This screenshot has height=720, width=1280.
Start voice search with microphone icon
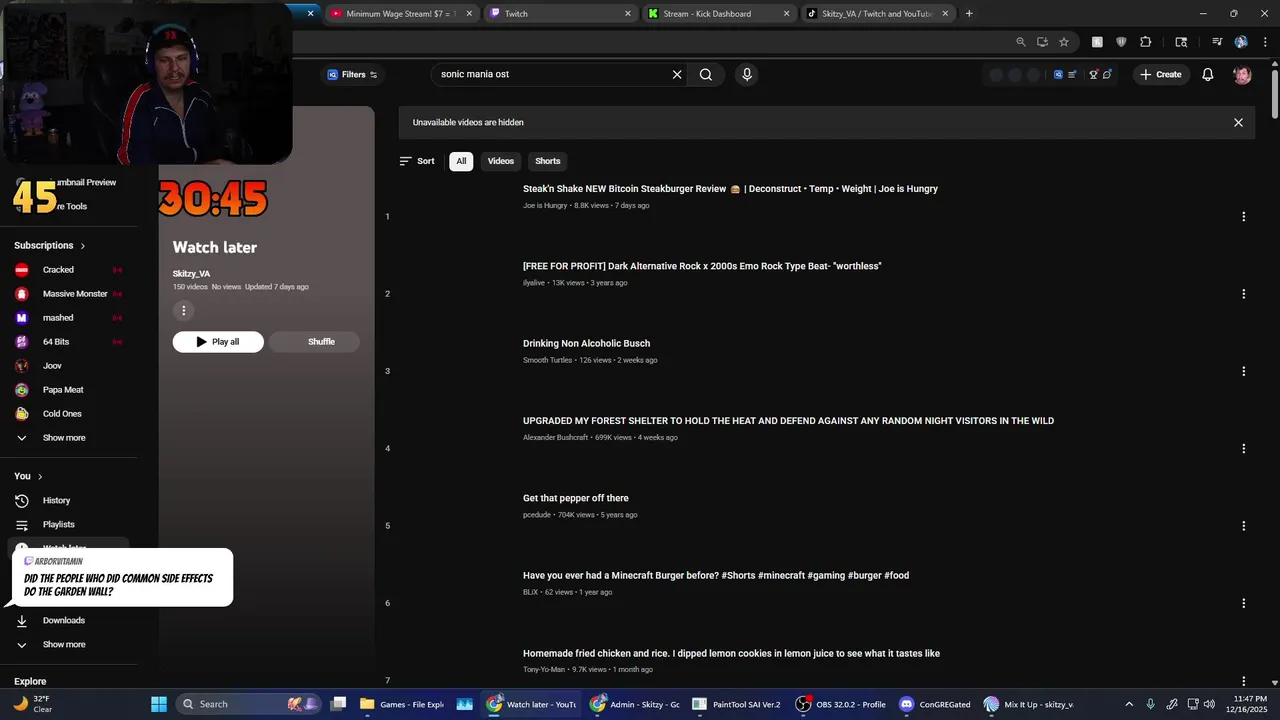click(746, 74)
